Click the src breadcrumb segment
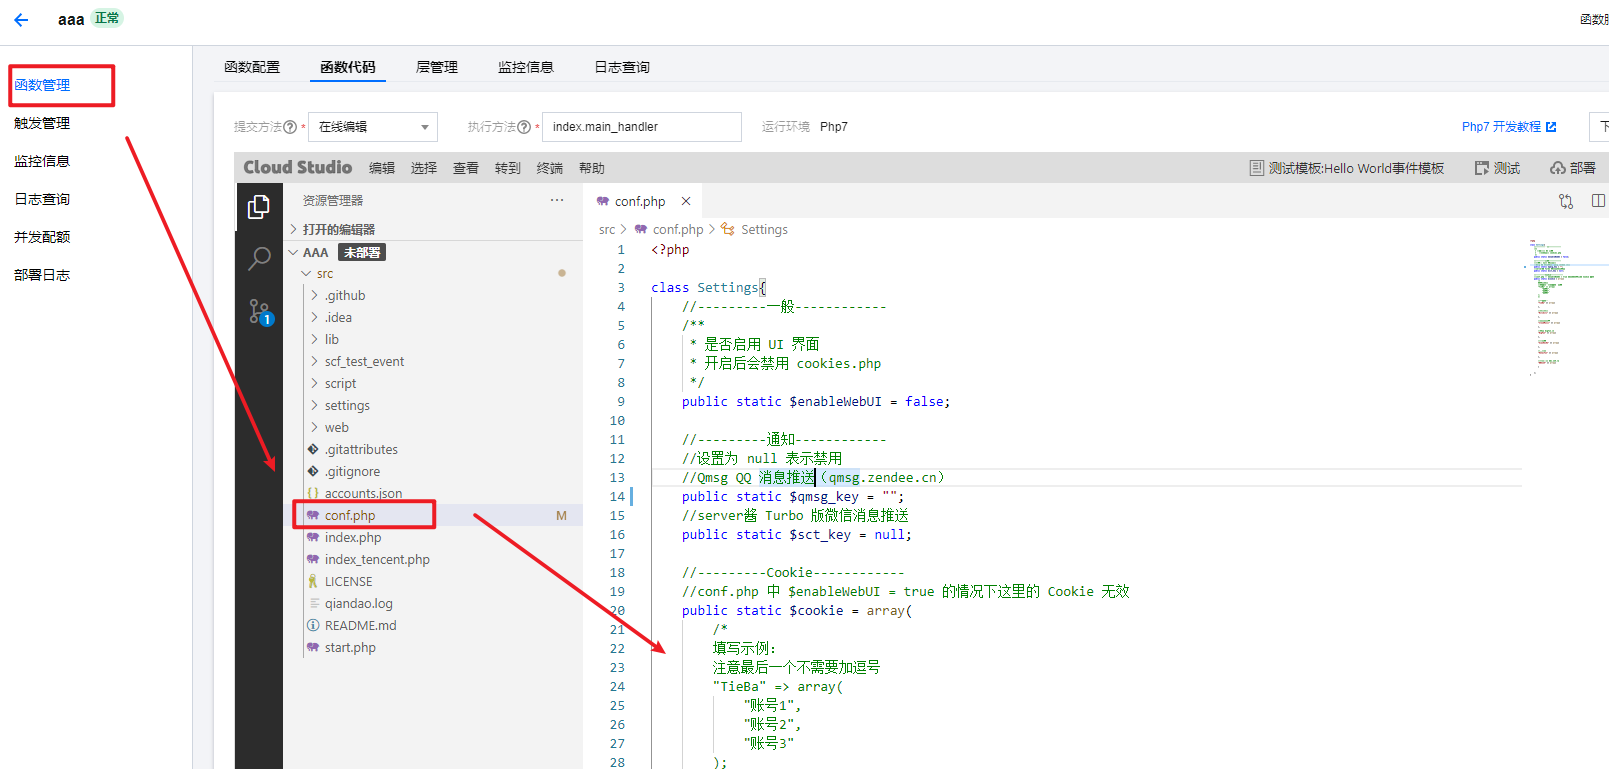Screen dimensions: 1609x769 tap(607, 229)
